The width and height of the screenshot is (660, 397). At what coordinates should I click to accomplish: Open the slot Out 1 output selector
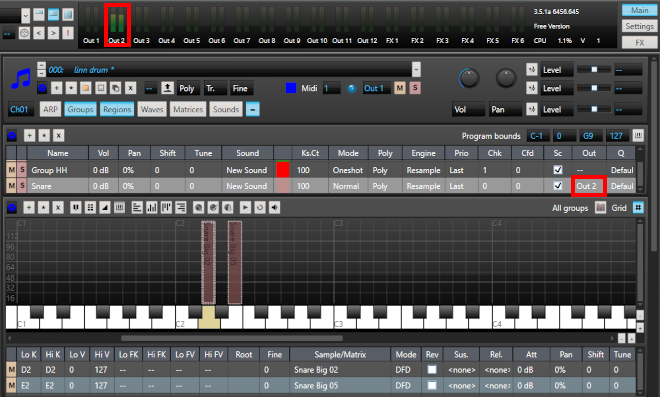tap(376, 88)
